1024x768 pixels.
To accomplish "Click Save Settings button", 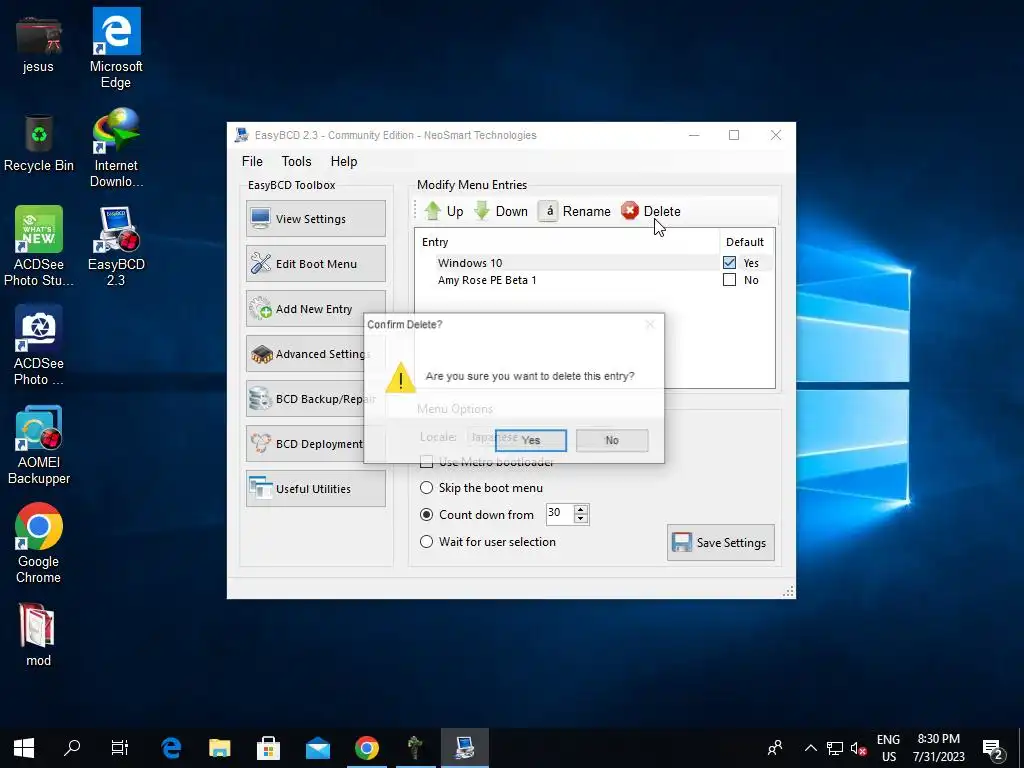I will 721,543.
